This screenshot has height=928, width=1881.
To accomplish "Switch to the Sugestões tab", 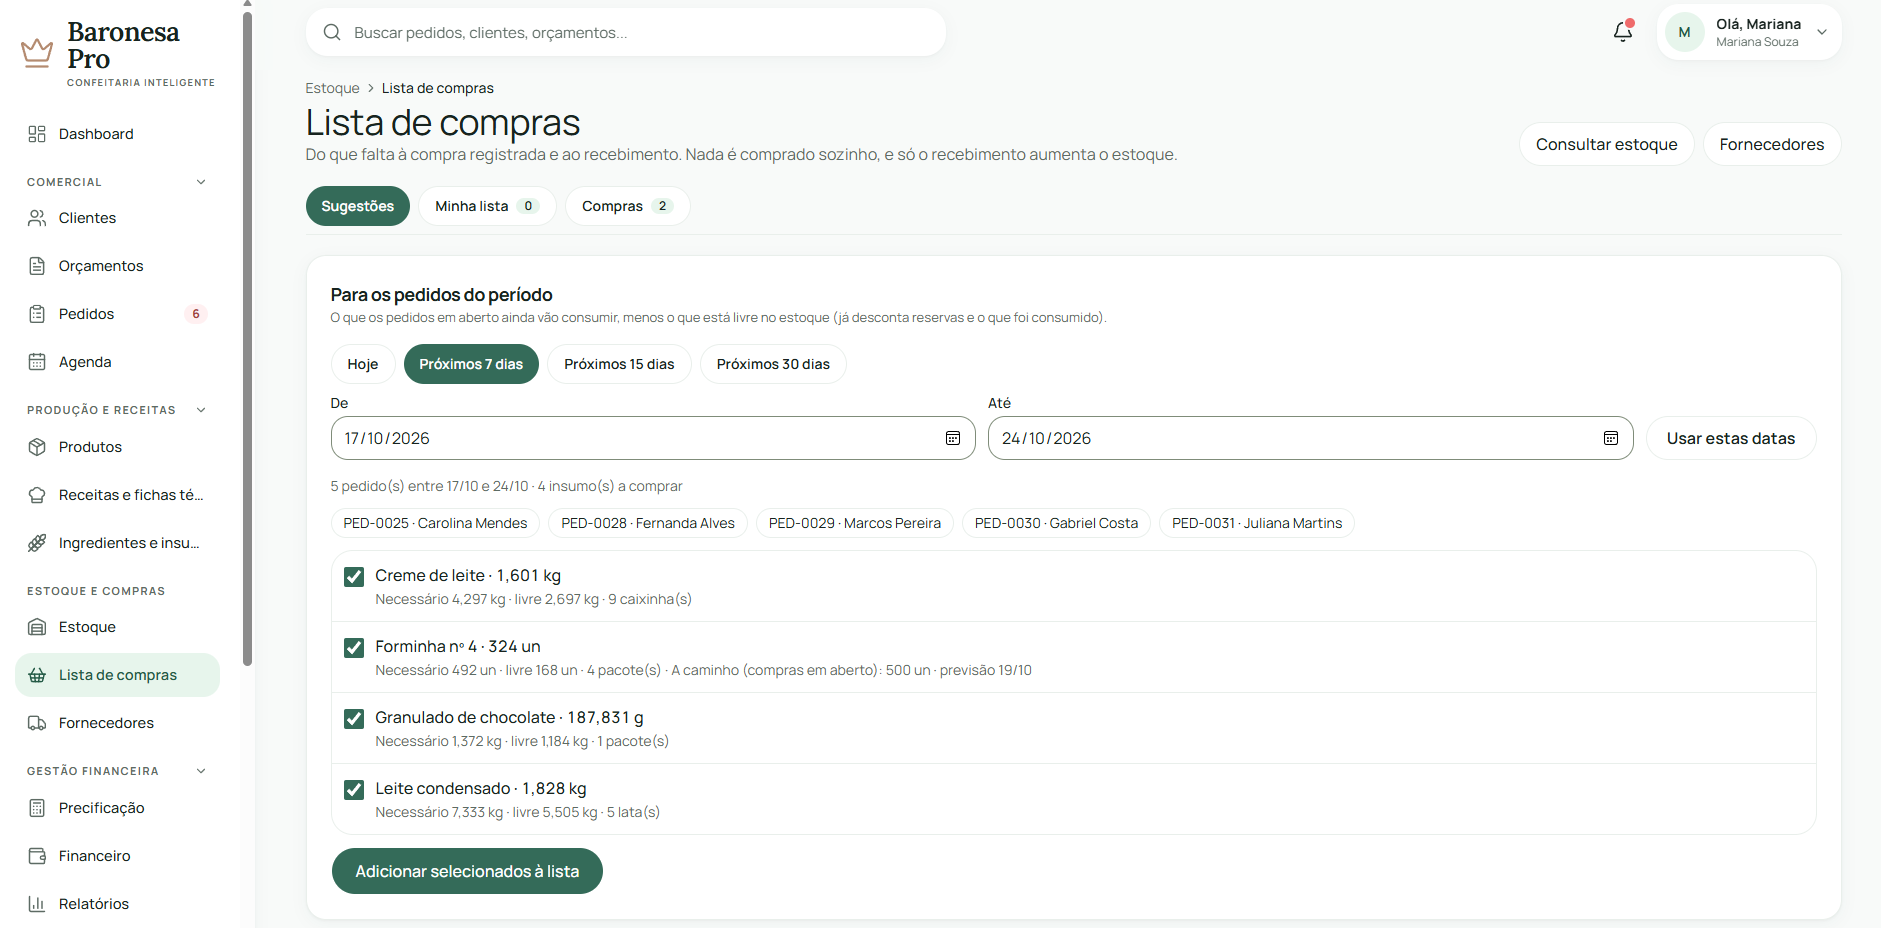I will click(x=358, y=206).
